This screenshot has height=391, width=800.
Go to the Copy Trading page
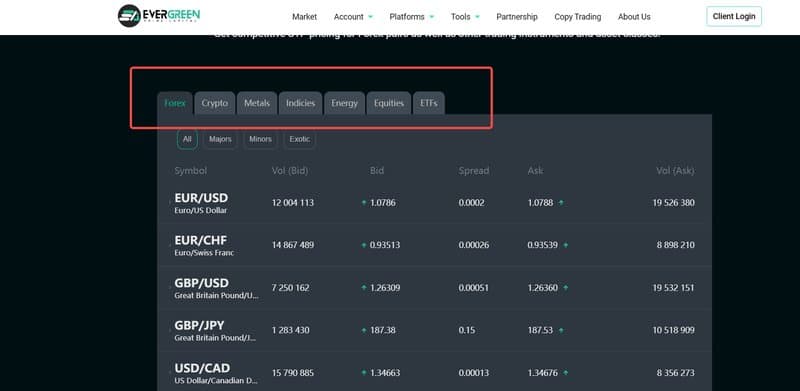click(x=578, y=17)
